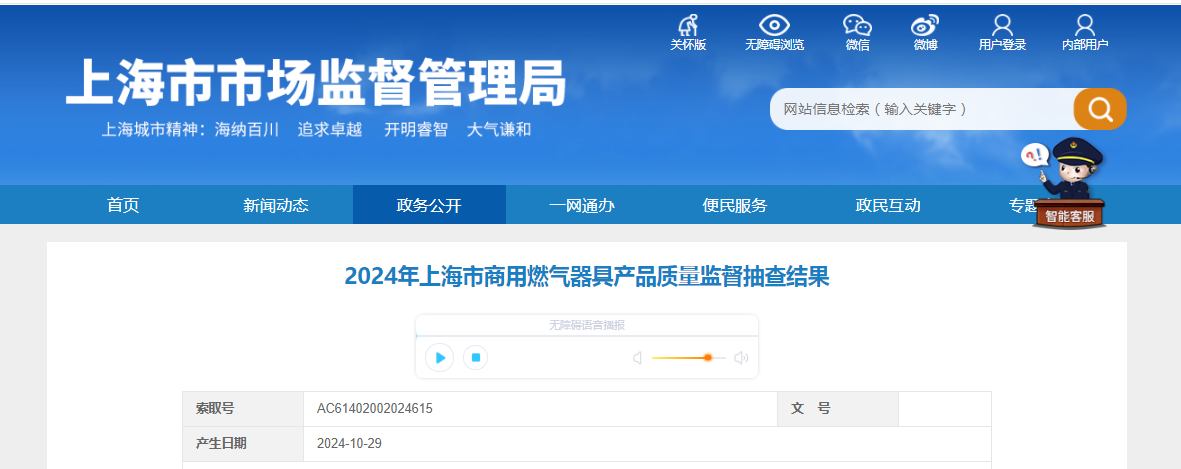Viewport: 1181px width, 469px height.
Task: Adjust the audio volume slider
Action: pos(688,358)
